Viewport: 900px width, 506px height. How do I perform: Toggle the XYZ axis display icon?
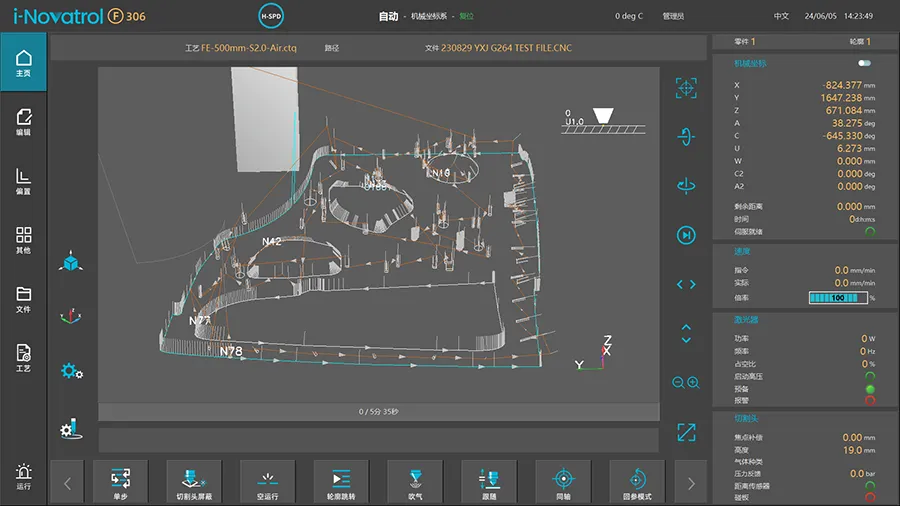(x=70, y=316)
